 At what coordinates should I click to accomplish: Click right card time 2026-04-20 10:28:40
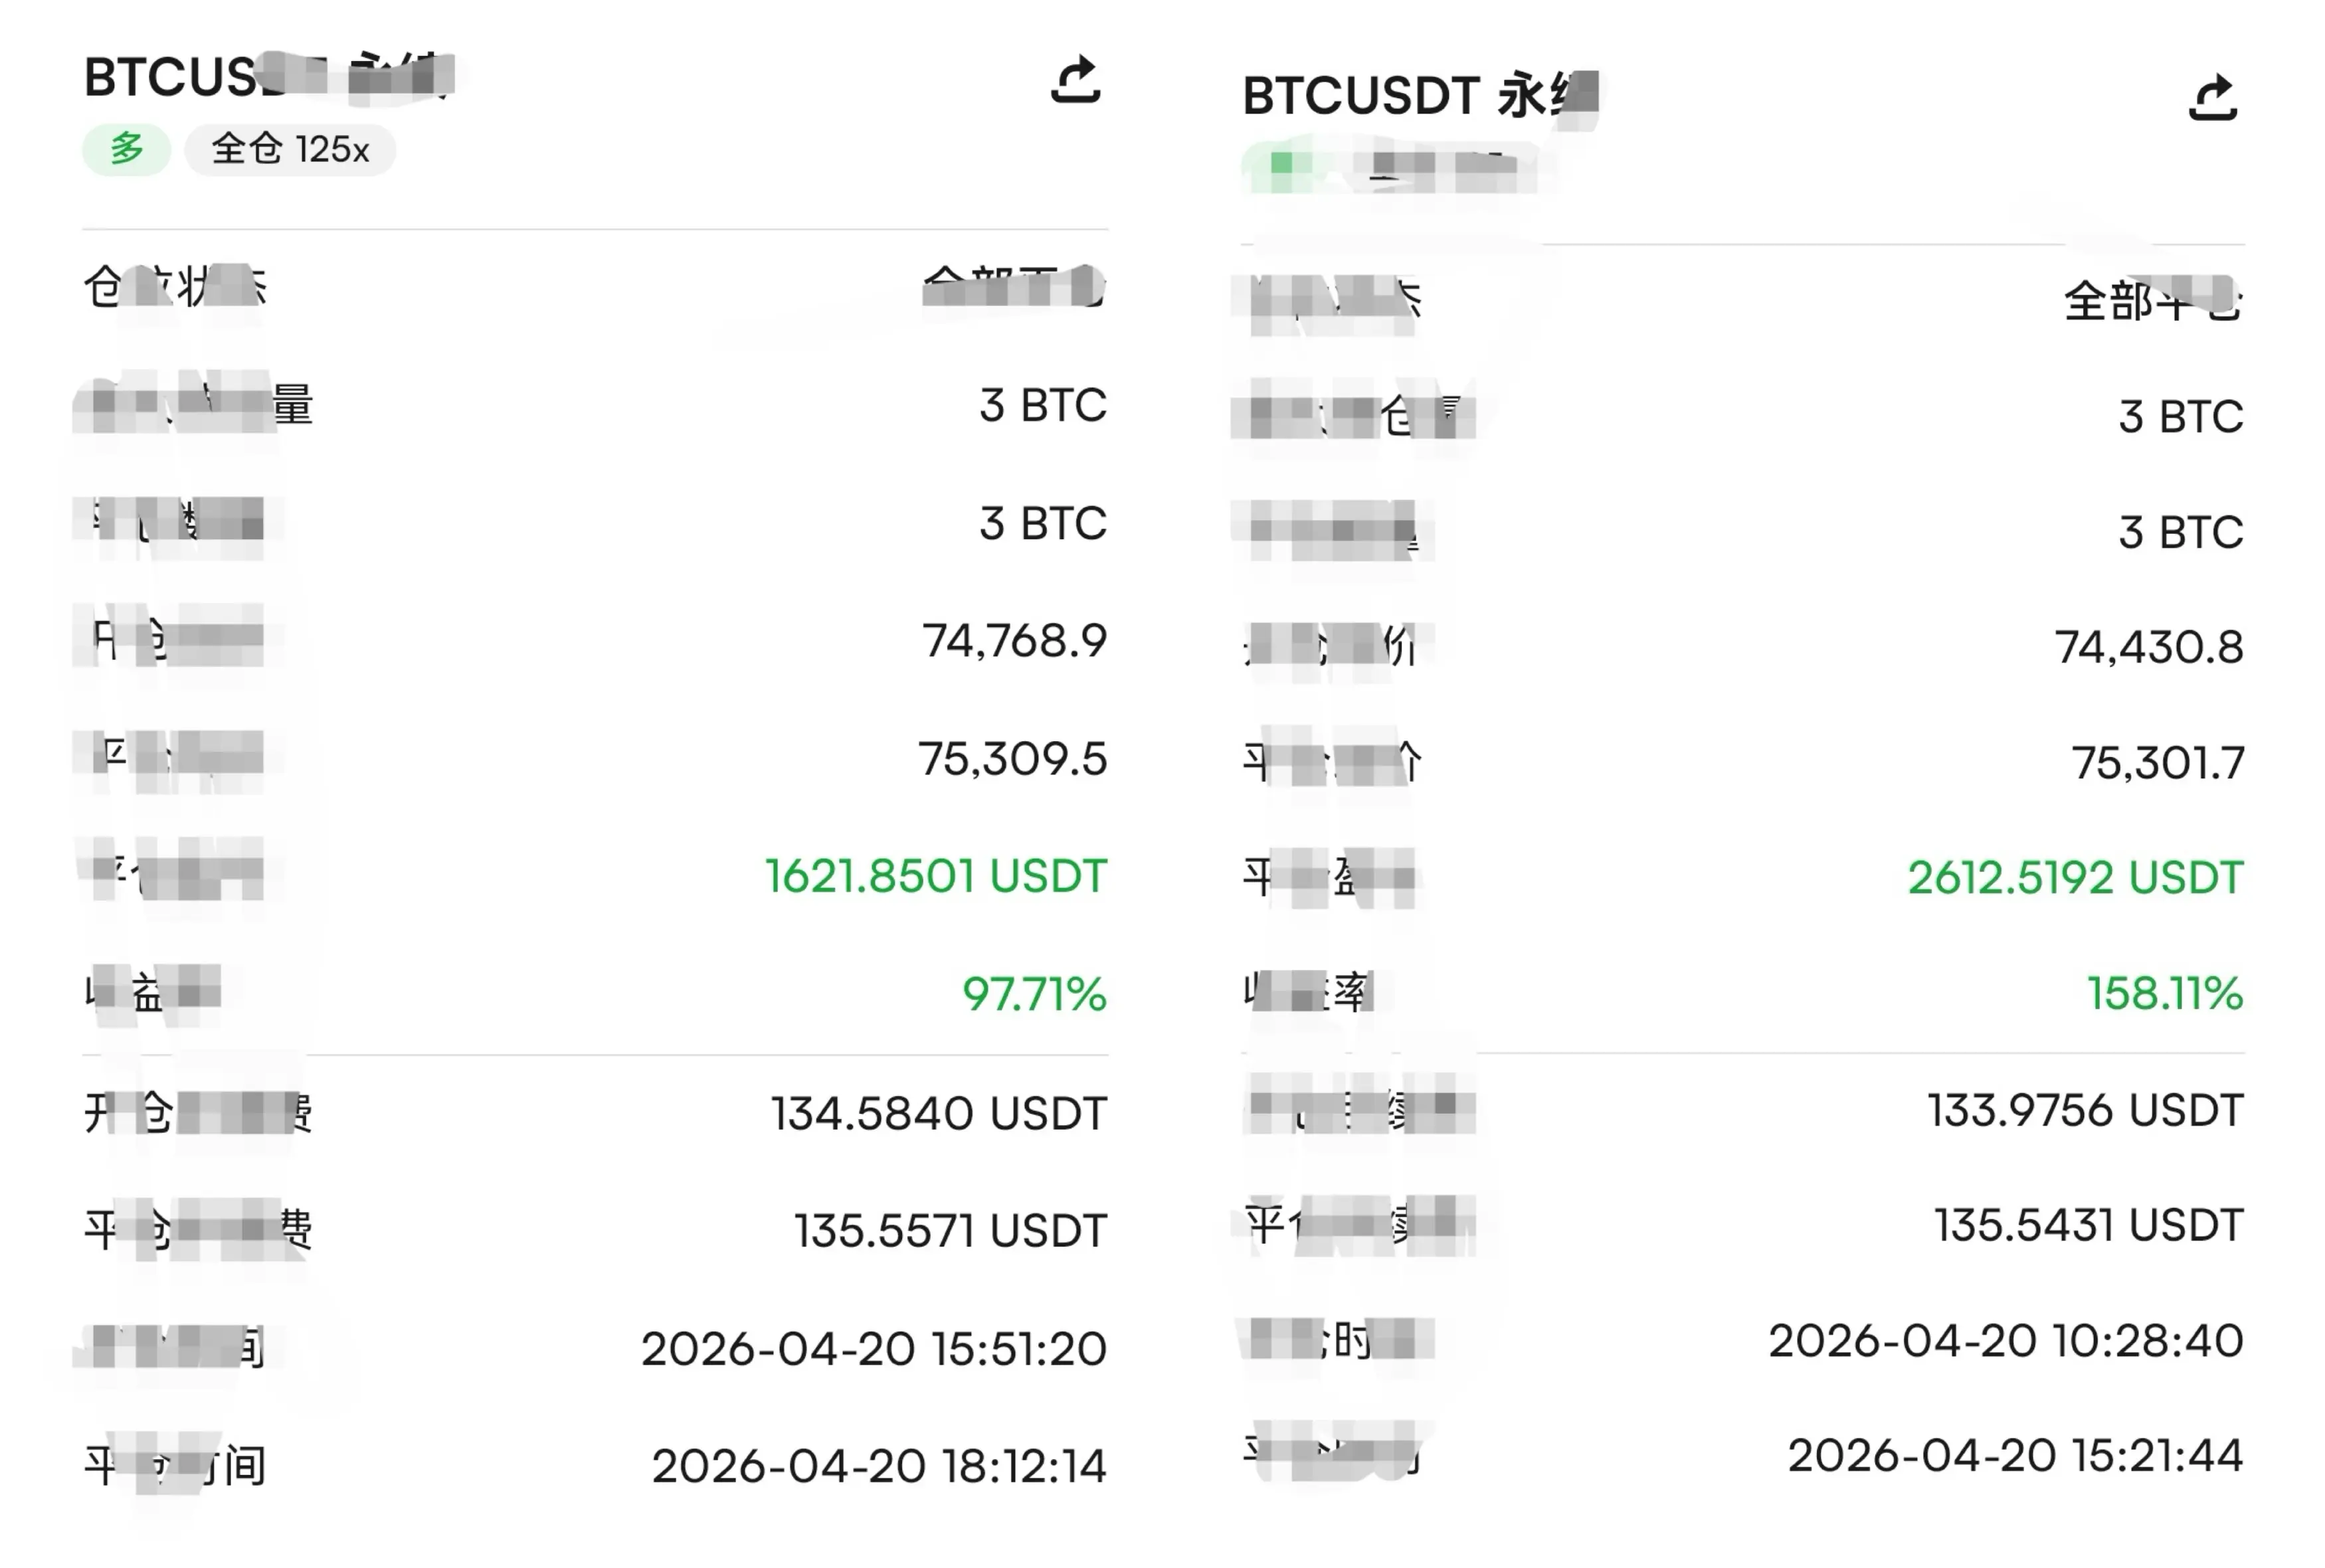click(2005, 1341)
